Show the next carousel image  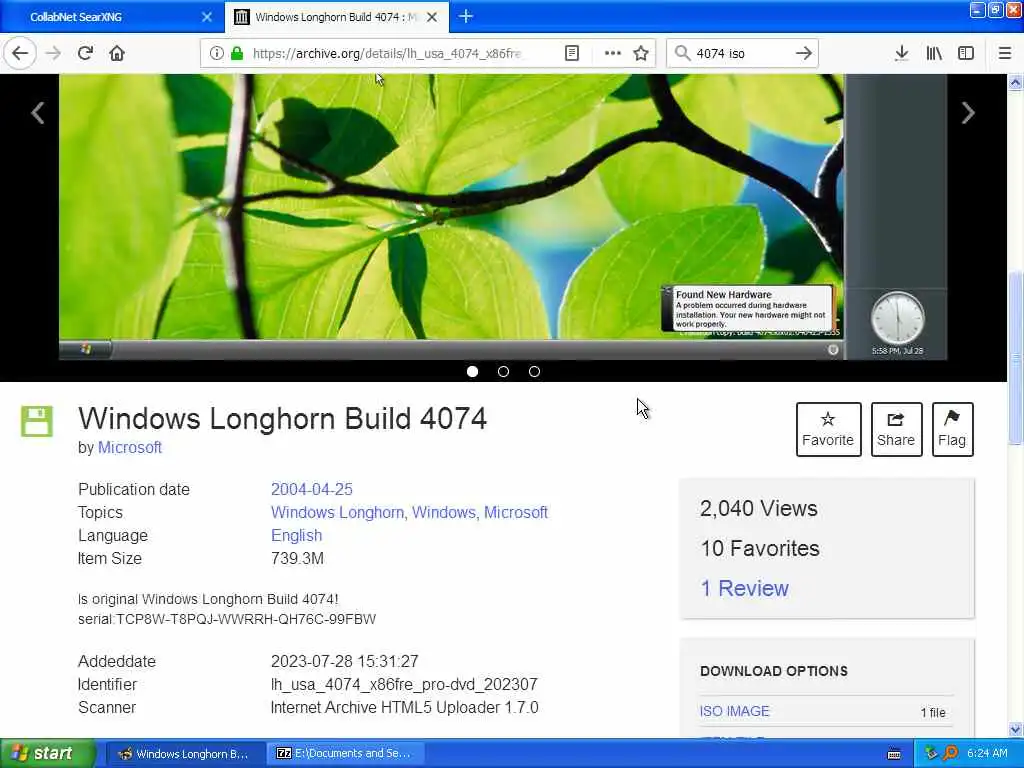pyautogui.click(x=968, y=113)
